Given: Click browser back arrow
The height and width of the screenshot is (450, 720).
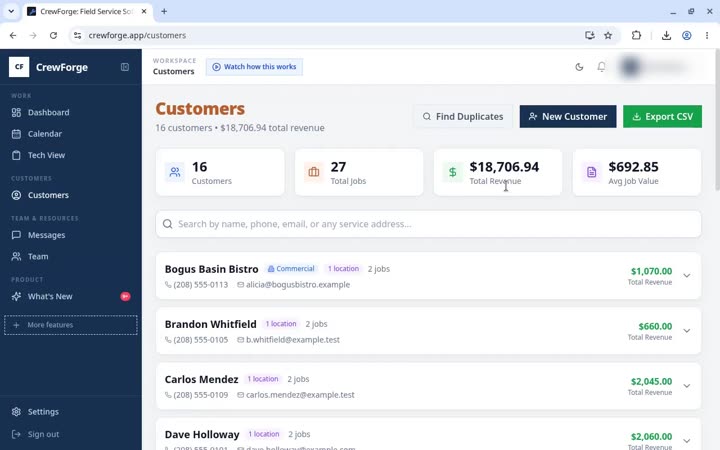Looking at the screenshot, I should [x=13, y=35].
